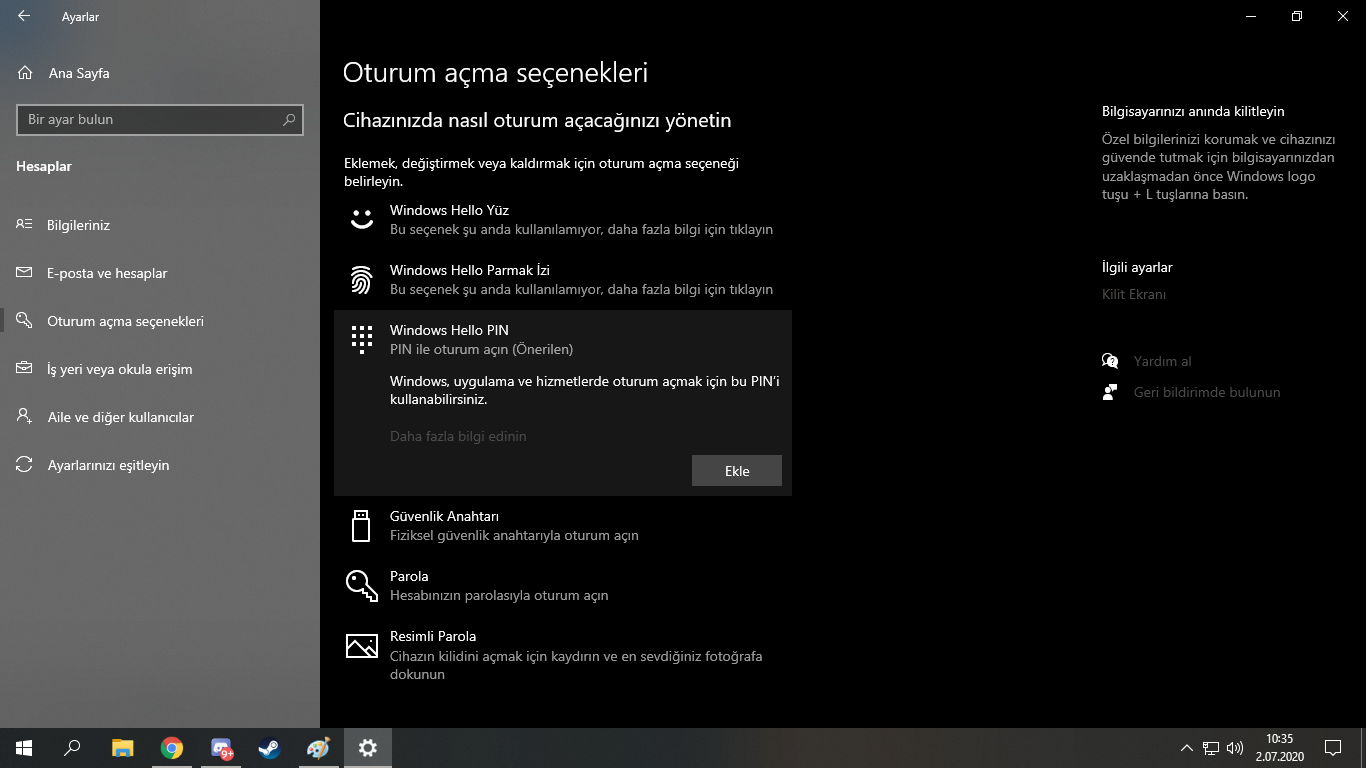Screen dimensions: 1368x772
Task: Click the Ekle button to add PIN
Action: click(x=737, y=471)
